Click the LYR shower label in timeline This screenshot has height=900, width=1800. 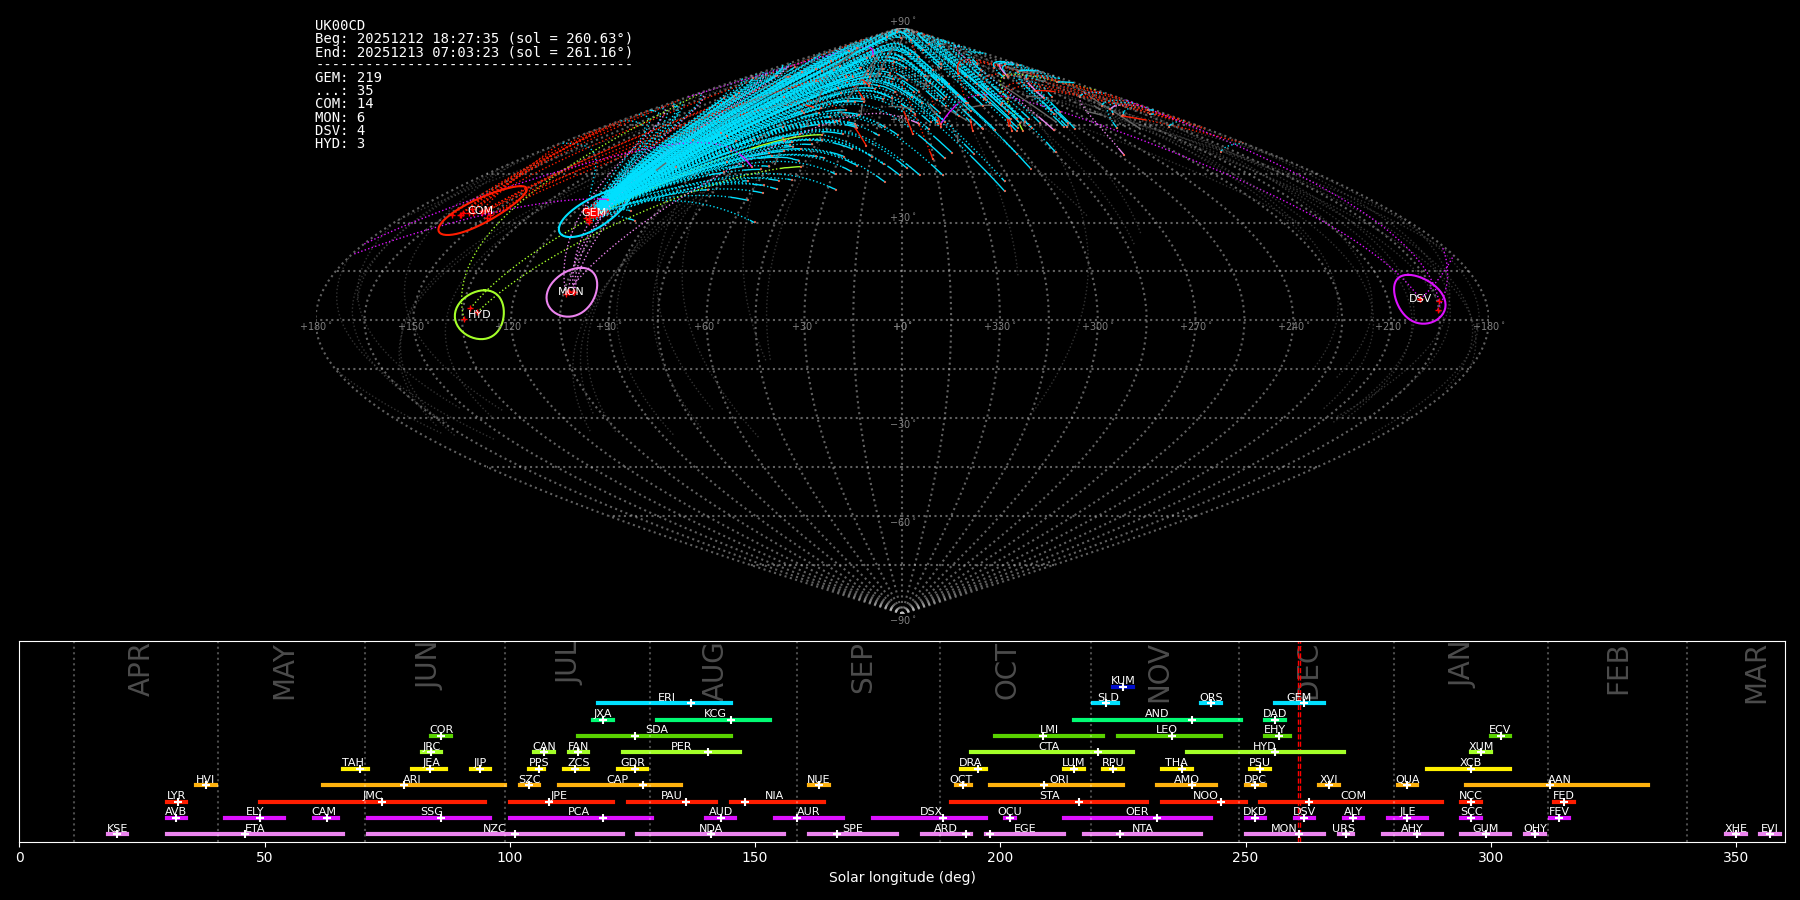[176, 795]
